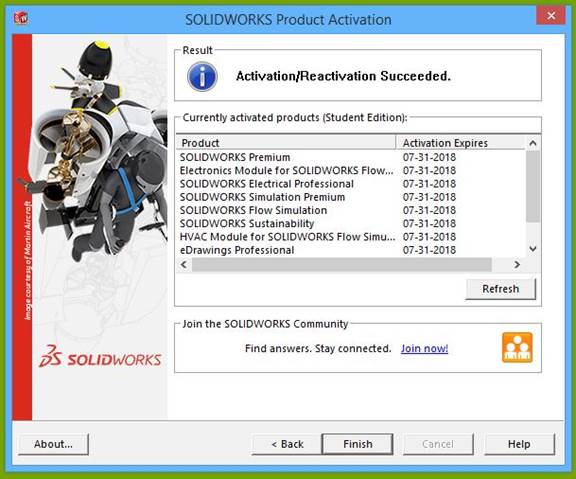Open the Join now! link
The width and height of the screenshot is (576, 479).
pyautogui.click(x=424, y=348)
